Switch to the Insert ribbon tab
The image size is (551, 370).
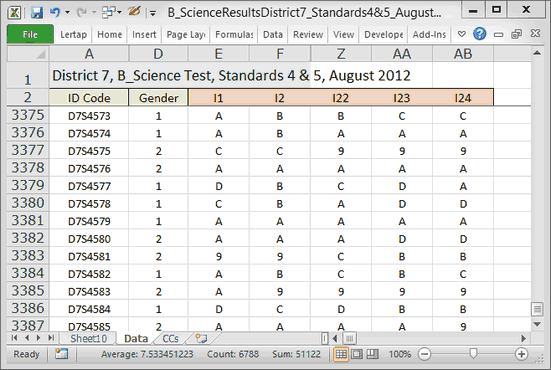(144, 34)
